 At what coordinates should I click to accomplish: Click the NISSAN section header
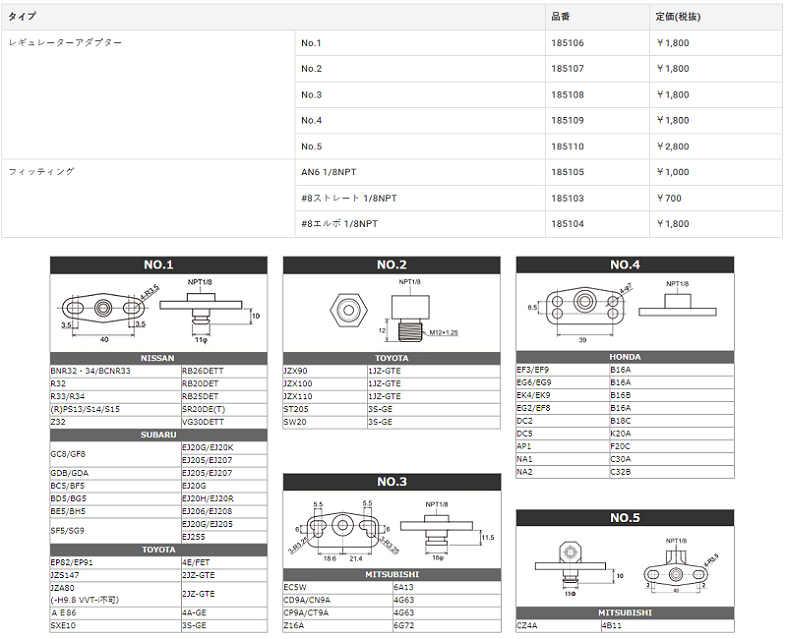click(x=159, y=358)
